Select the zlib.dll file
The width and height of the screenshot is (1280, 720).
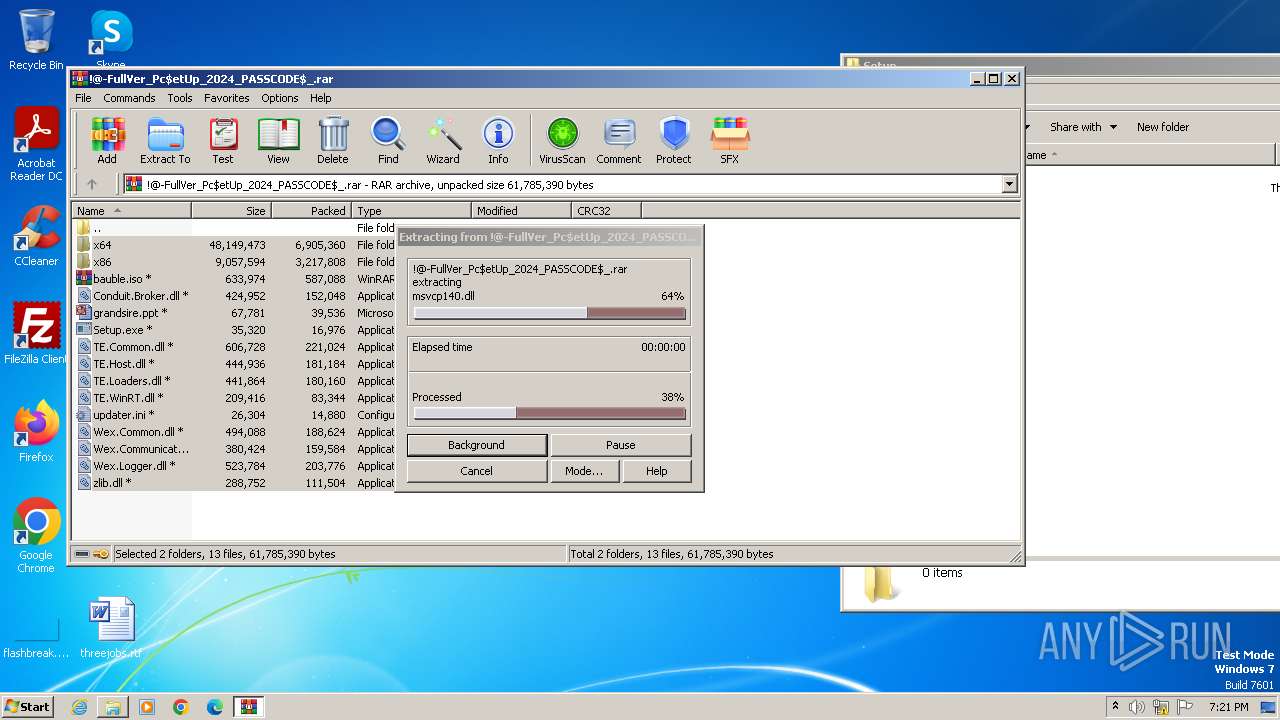point(235,483)
